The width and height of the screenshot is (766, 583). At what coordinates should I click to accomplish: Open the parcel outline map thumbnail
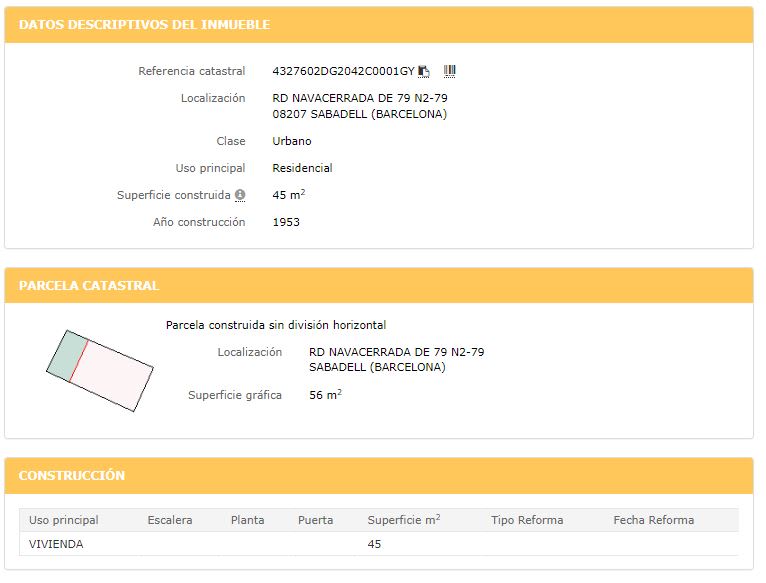pos(99,369)
